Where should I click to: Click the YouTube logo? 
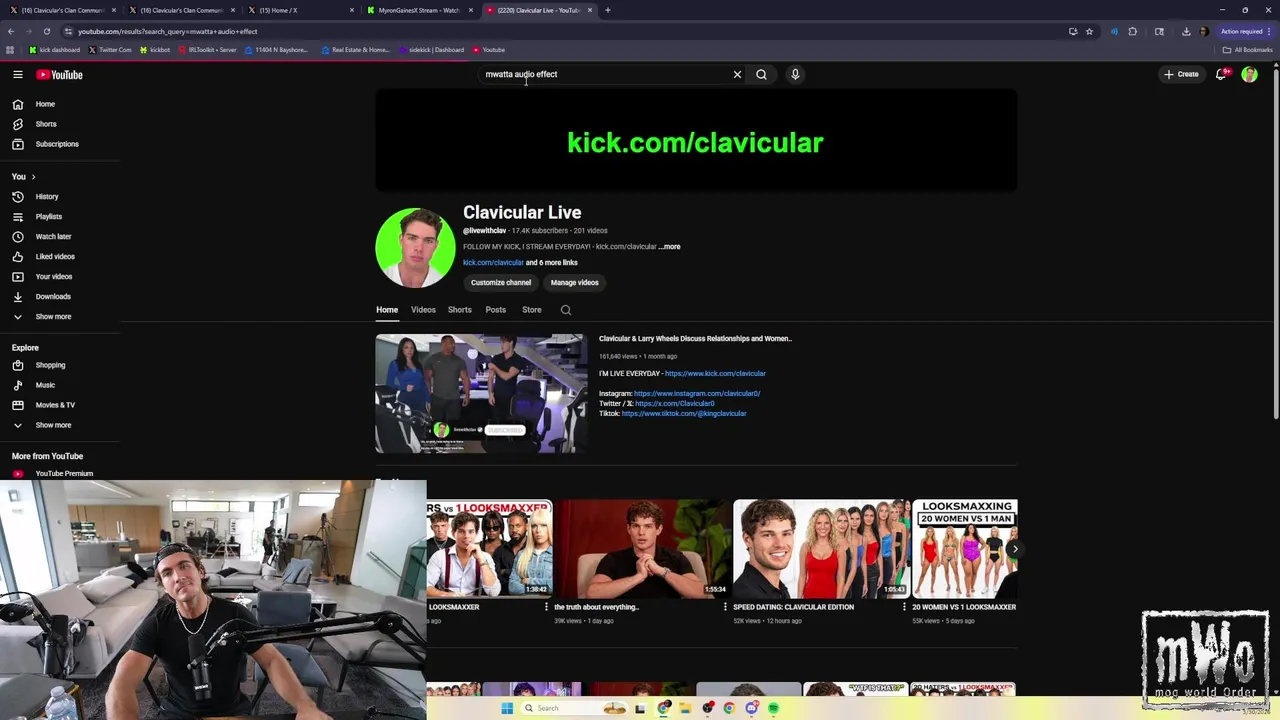[x=59, y=74]
